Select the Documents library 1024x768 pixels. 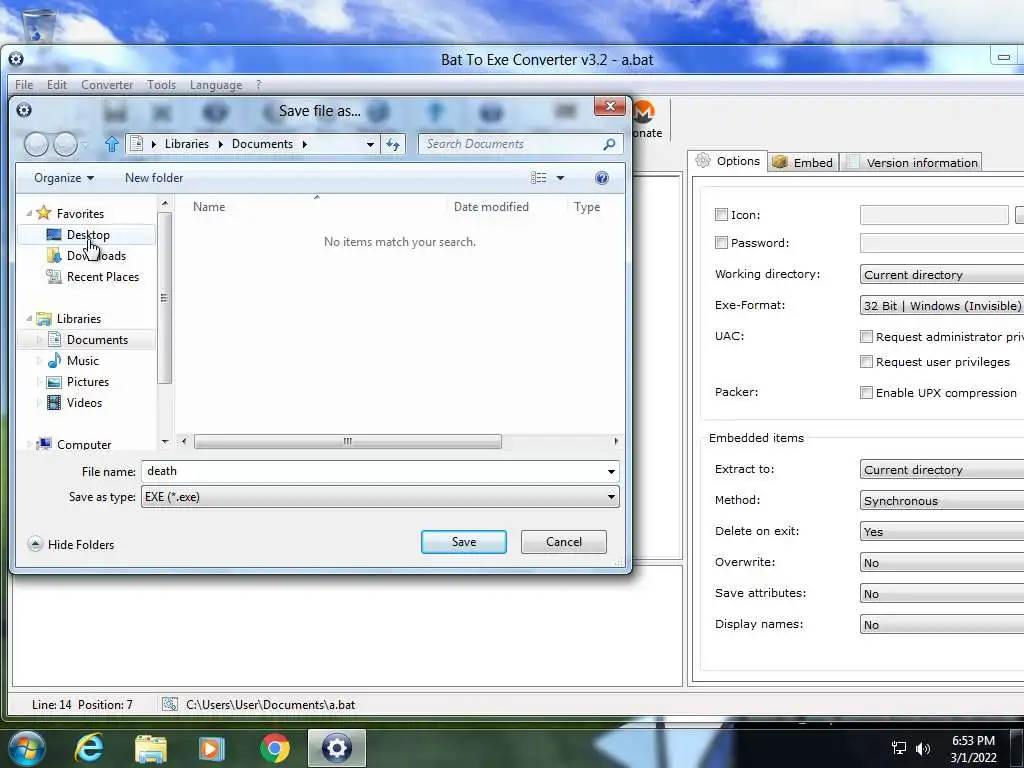(x=89, y=340)
